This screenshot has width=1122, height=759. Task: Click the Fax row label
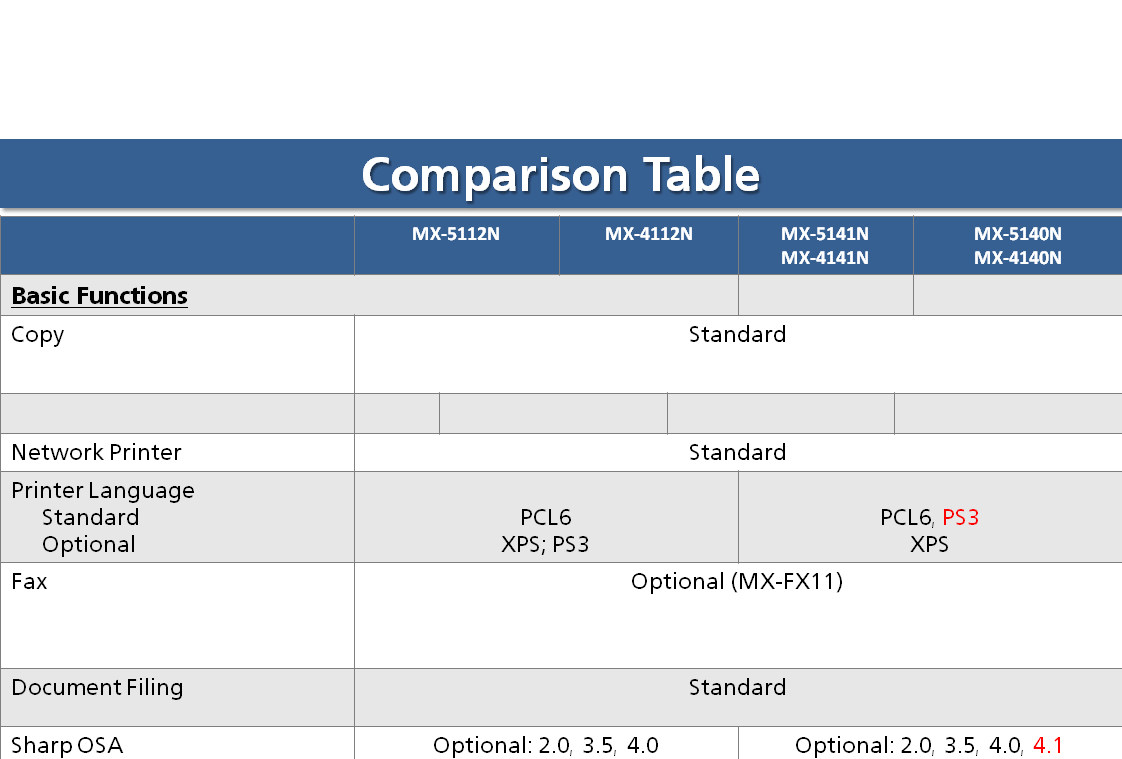(x=29, y=581)
